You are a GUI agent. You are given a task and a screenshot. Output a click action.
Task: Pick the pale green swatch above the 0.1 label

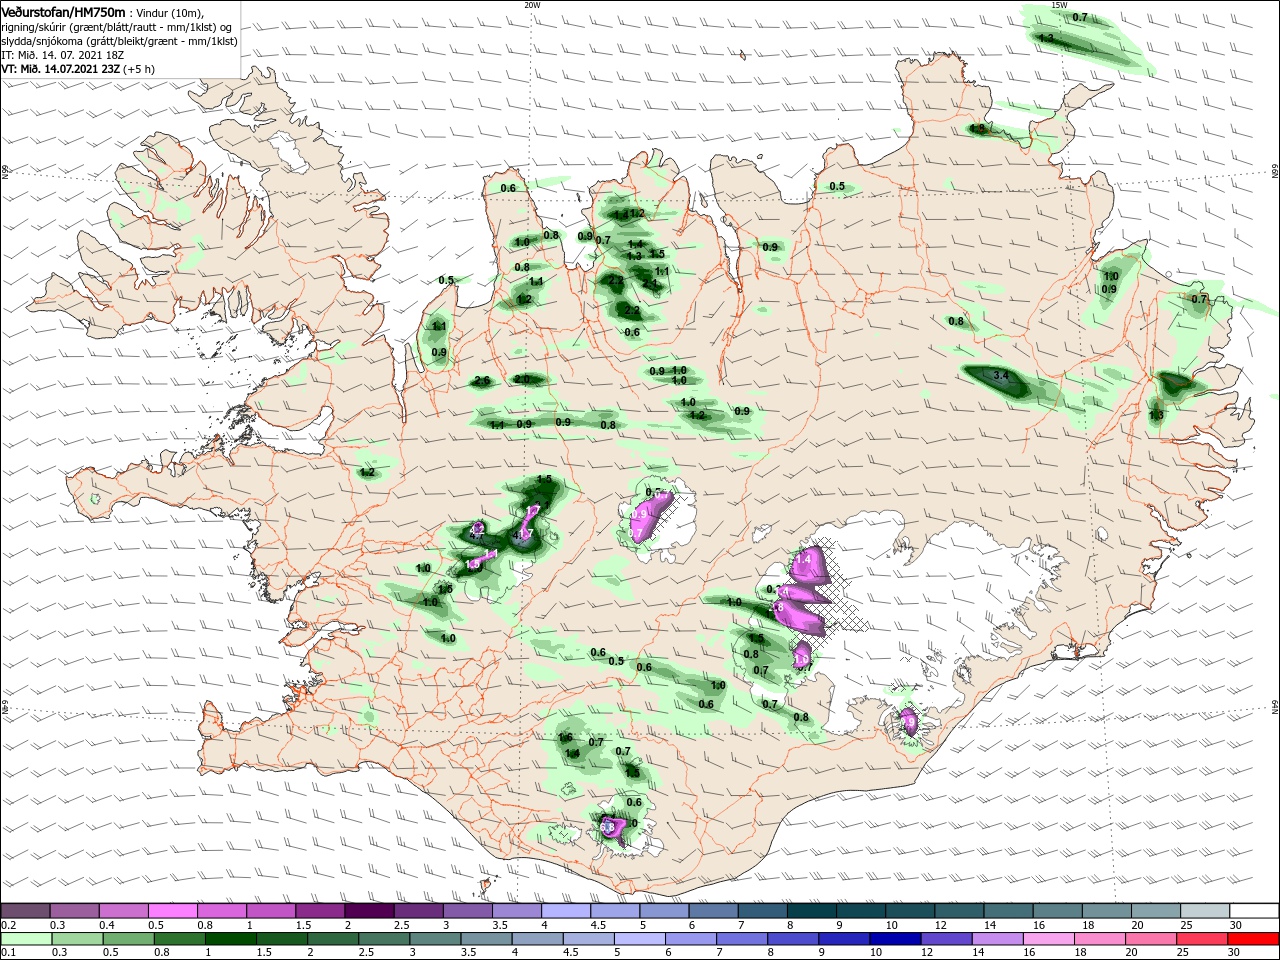[x=25, y=939]
